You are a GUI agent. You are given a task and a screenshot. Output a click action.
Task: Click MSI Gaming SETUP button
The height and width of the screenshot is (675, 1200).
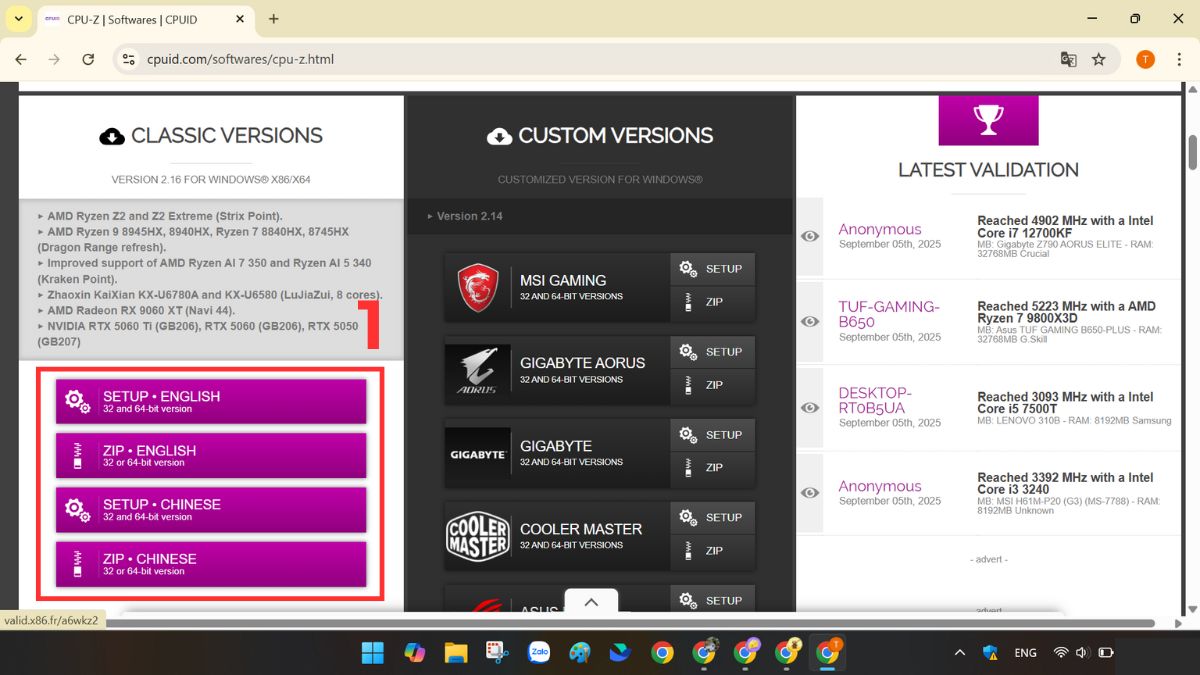712,269
